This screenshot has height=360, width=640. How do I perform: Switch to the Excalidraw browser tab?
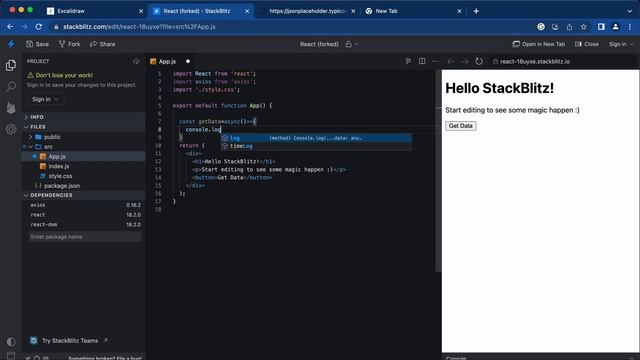pyautogui.click(x=95, y=11)
